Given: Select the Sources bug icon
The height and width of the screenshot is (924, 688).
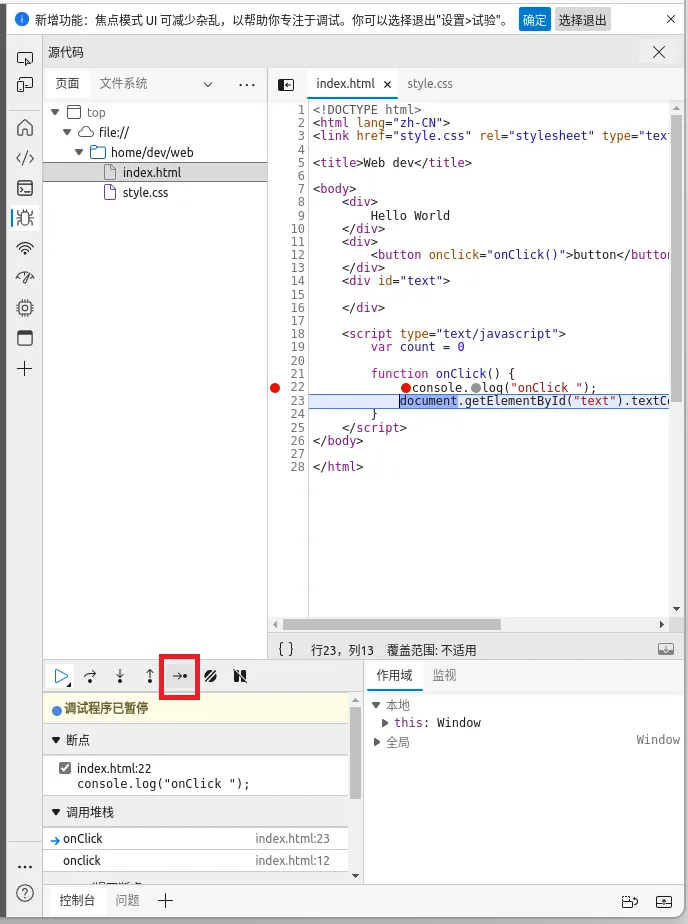Looking at the screenshot, I should point(25,218).
